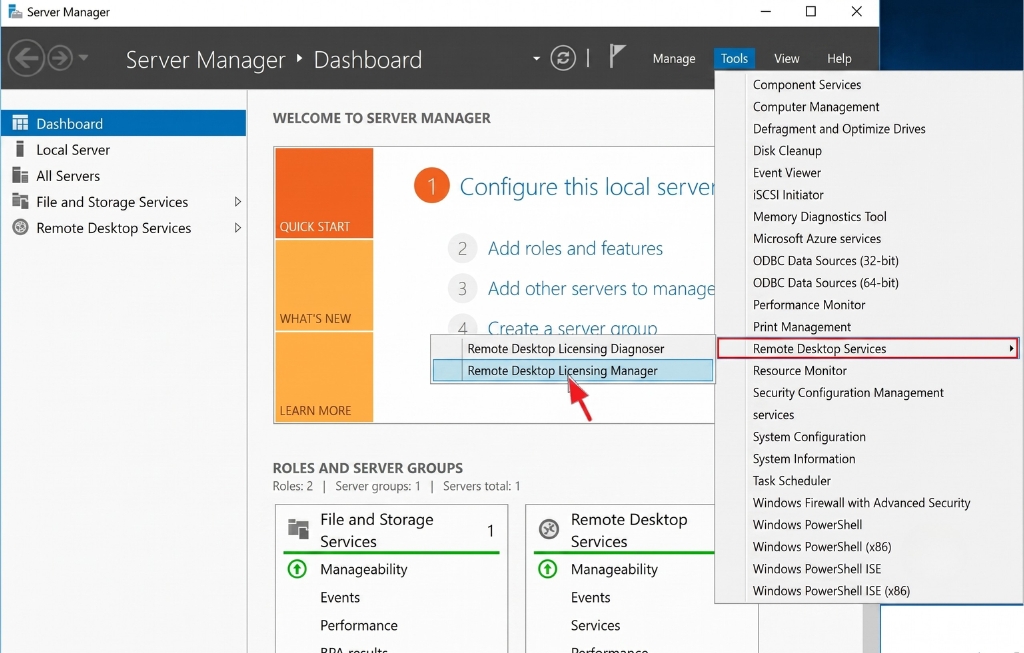Click the refresh dashboard icon
Image resolution: width=1024 pixels, height=653 pixels.
(562, 58)
